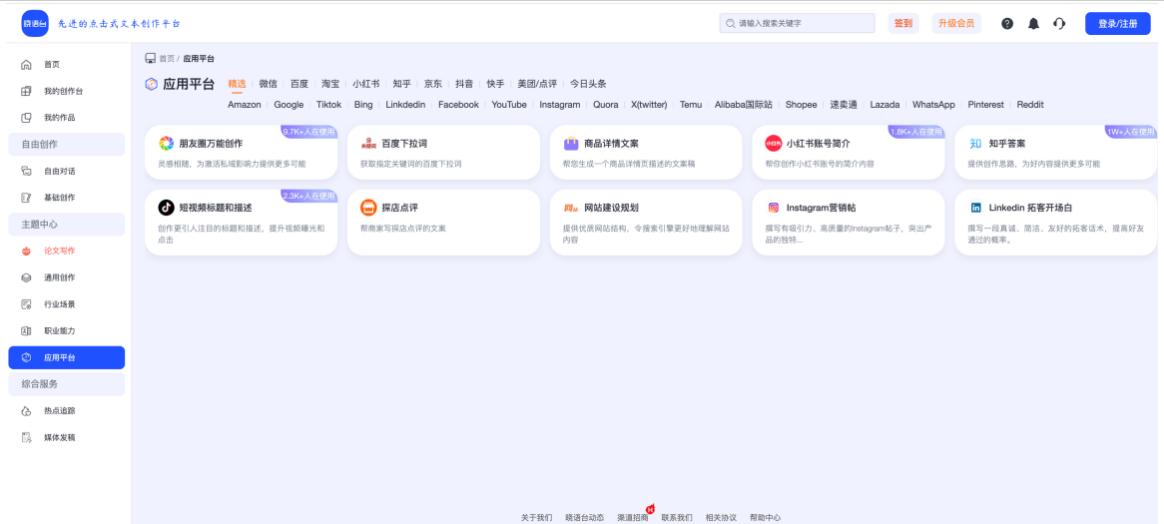Open the 朋友圈万能创作 card title
Viewport: 1164px width, 524px height.
[x=211, y=143]
